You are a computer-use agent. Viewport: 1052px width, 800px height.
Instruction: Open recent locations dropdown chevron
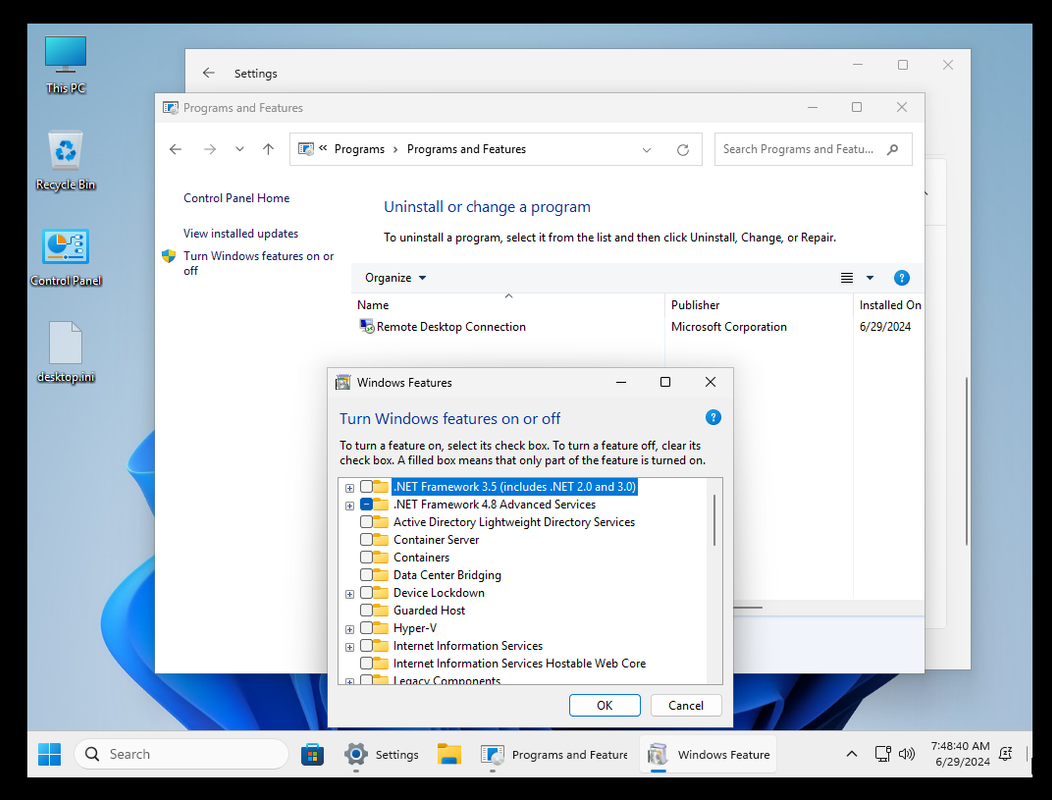coord(240,149)
